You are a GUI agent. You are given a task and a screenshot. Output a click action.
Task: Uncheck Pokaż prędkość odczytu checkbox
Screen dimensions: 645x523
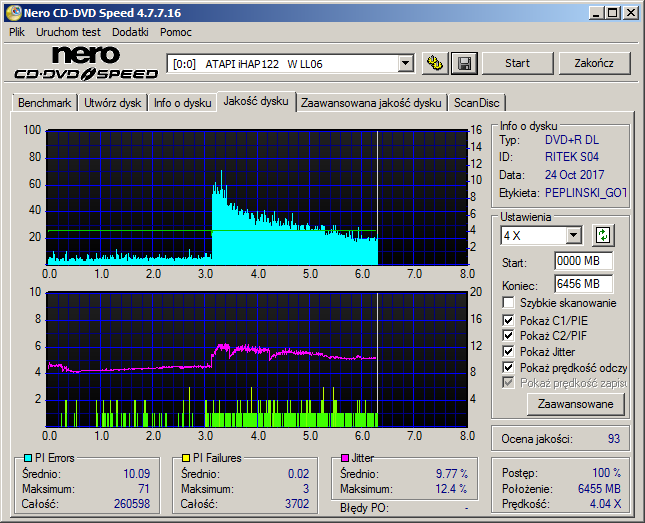[508, 367]
